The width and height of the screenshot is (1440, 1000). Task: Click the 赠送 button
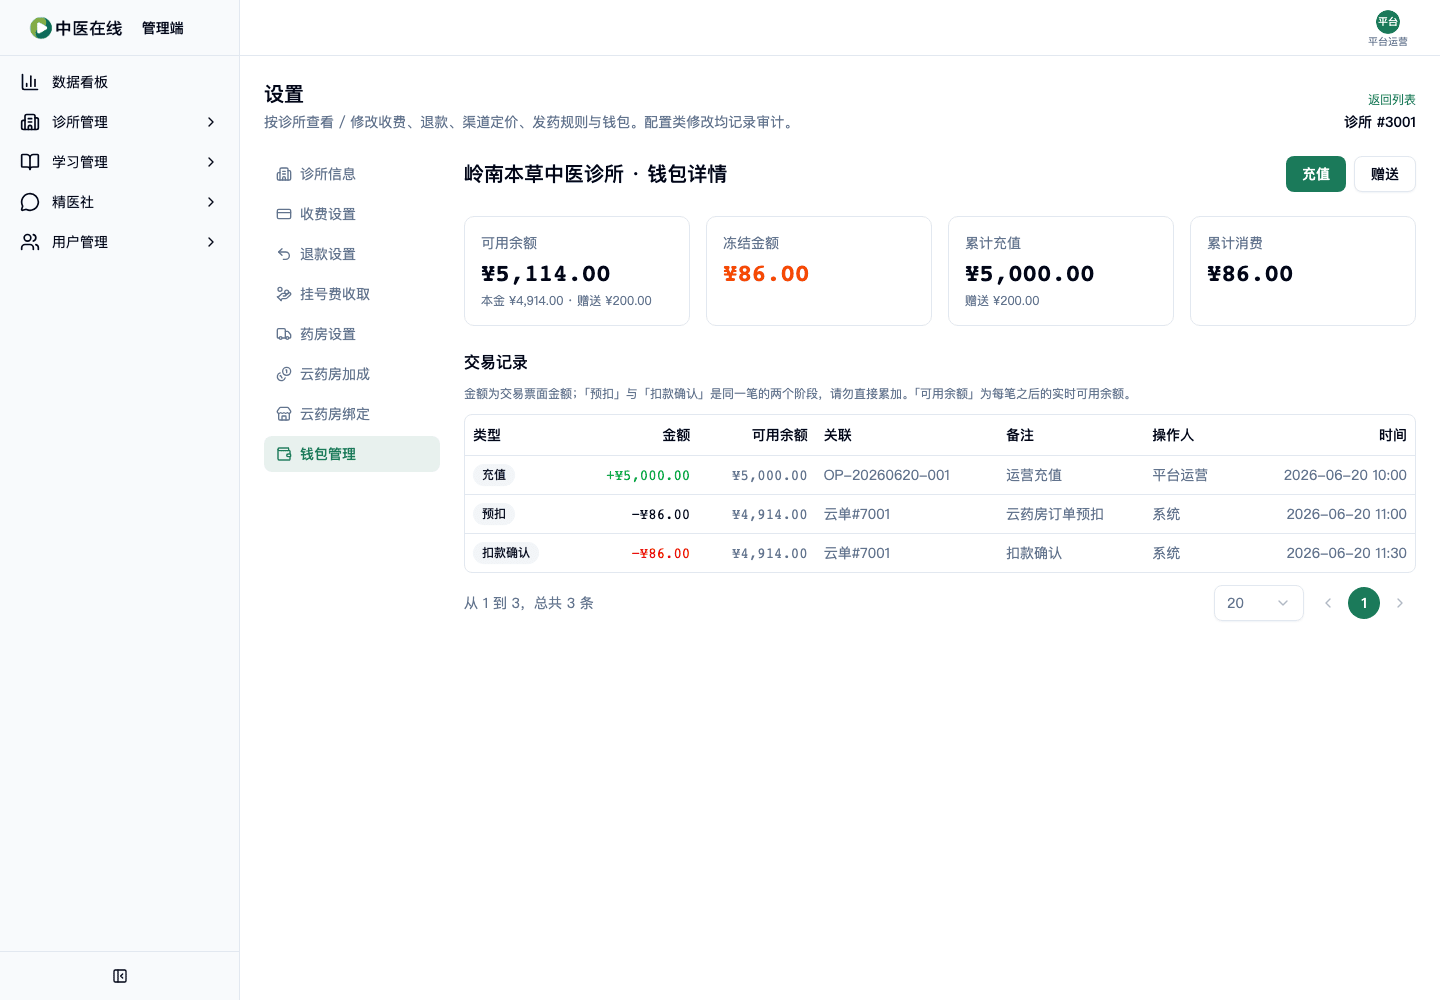coord(1385,174)
